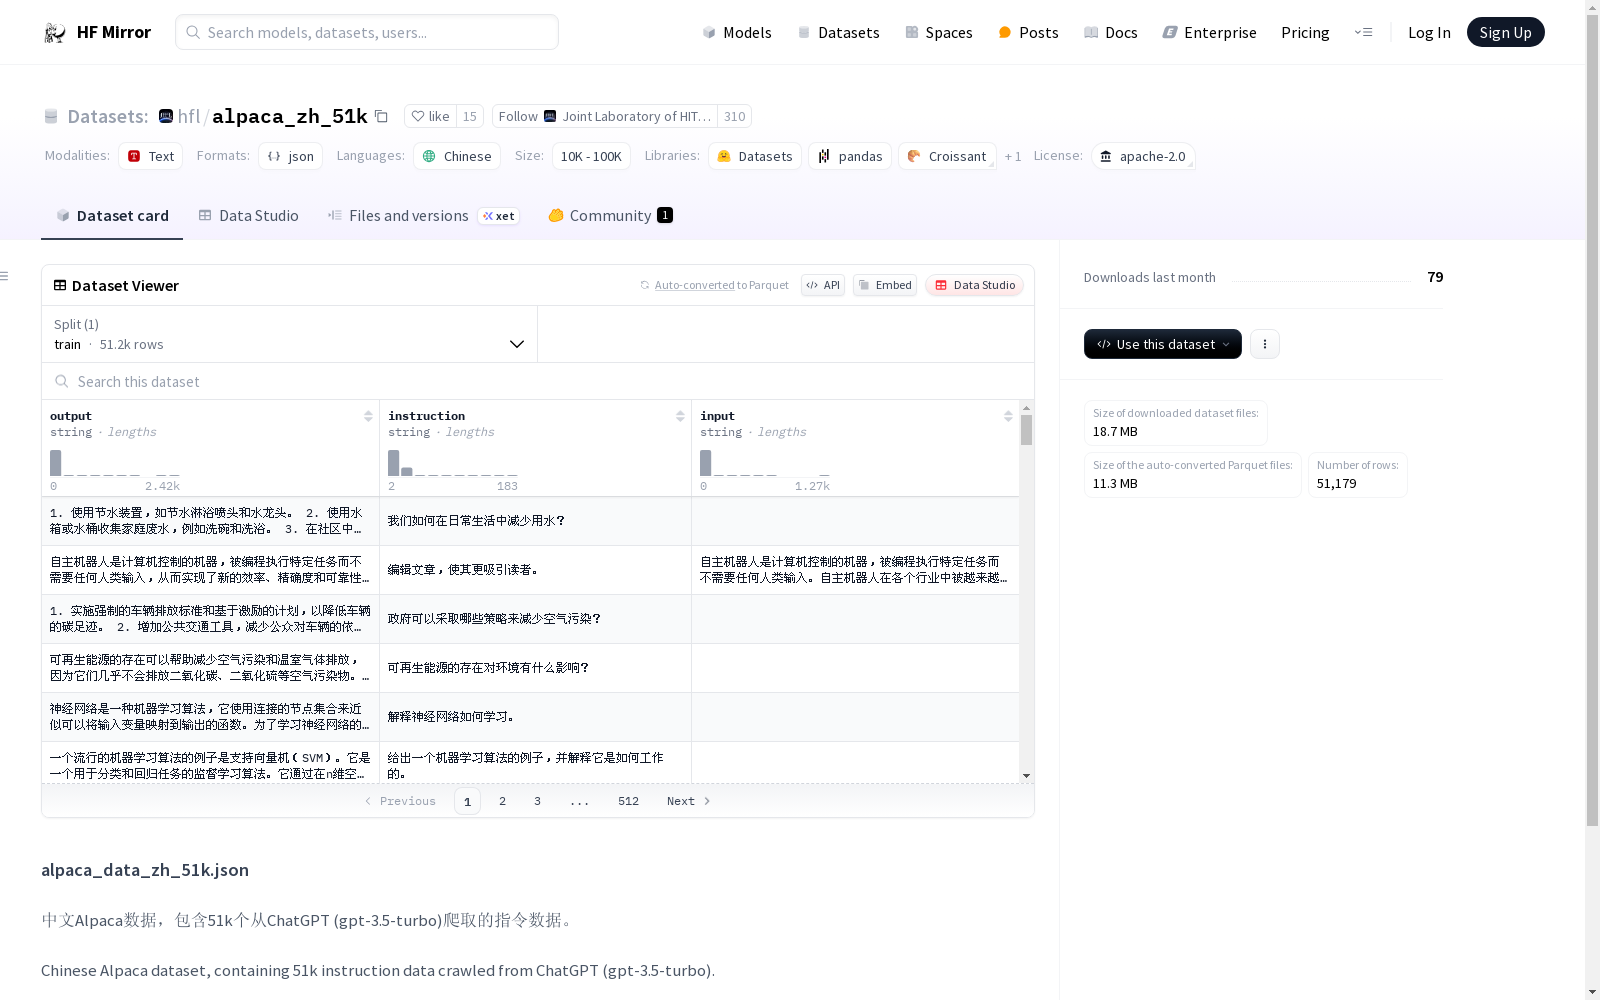Select the output lengths histogram first bar
1600x1000 pixels.
coord(55,463)
